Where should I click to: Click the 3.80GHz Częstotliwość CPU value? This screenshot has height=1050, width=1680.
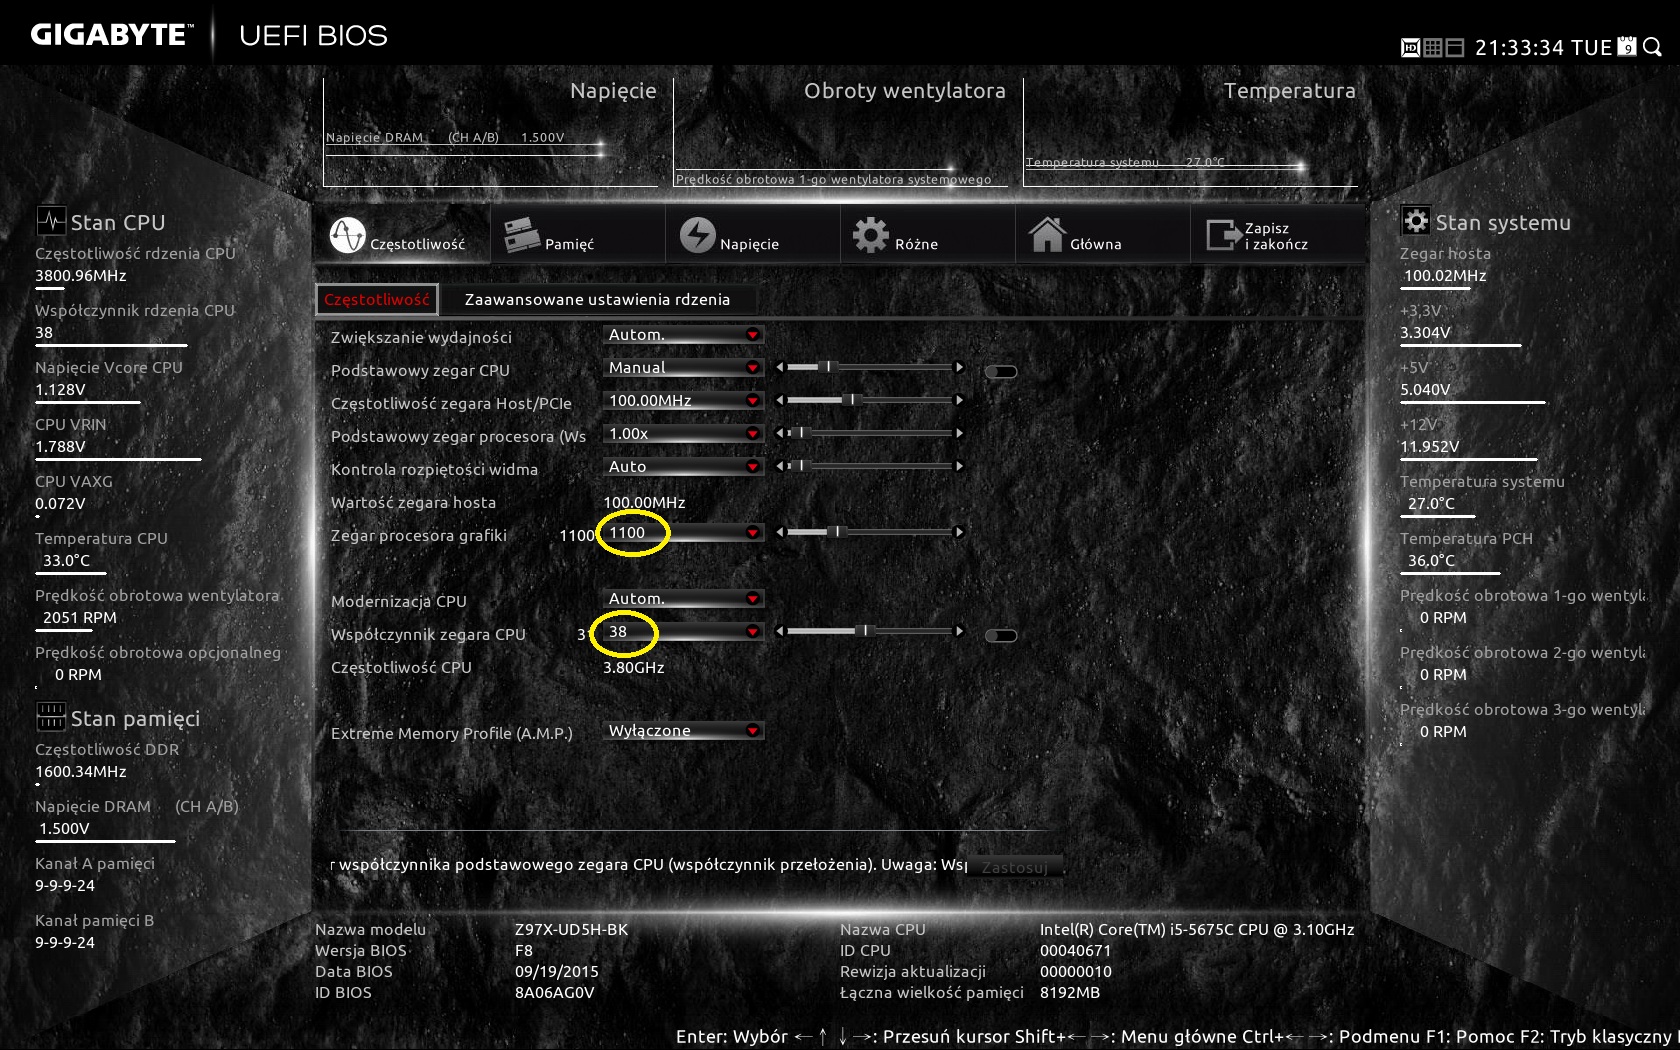(634, 668)
